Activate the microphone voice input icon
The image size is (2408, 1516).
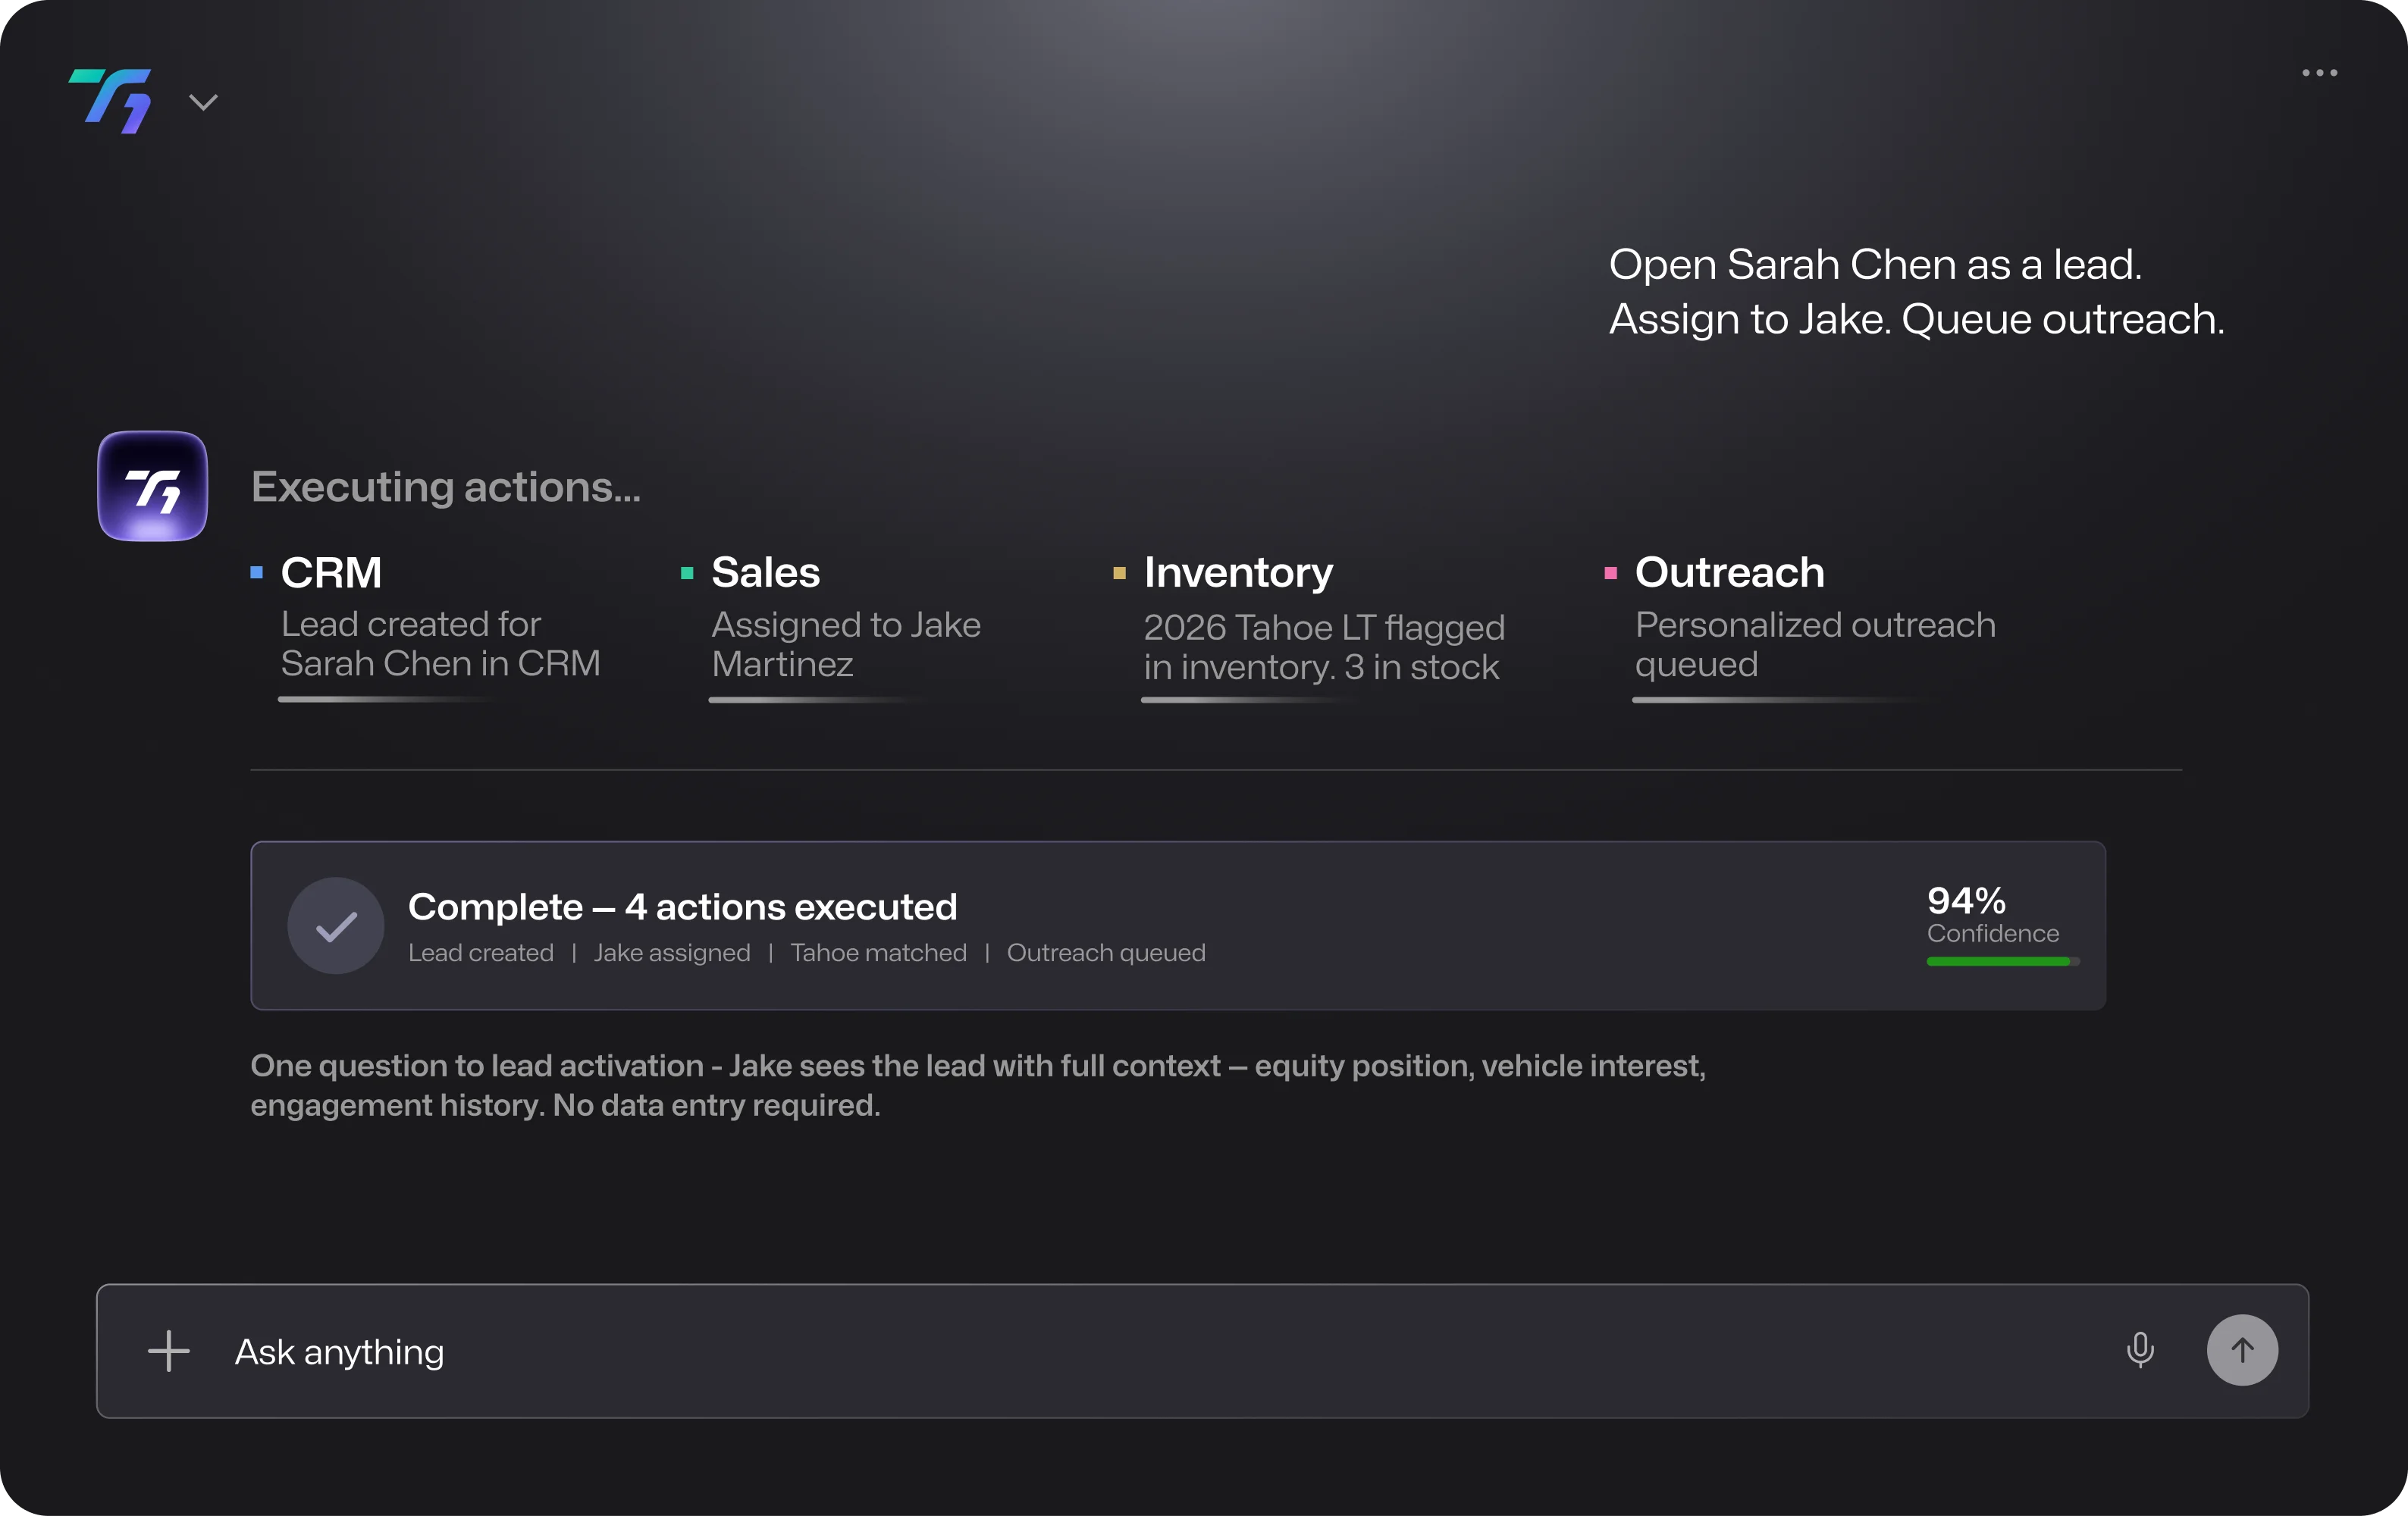(2140, 1350)
